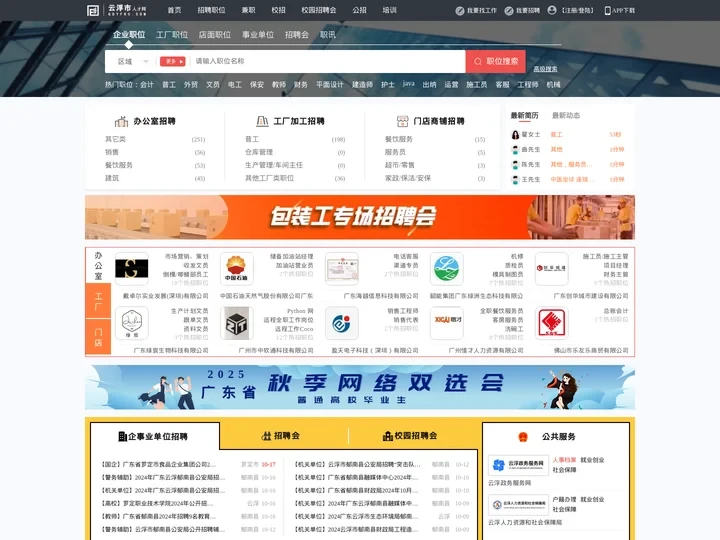
Task: Click the search magnifier icon
Action: pyautogui.click(x=478, y=62)
